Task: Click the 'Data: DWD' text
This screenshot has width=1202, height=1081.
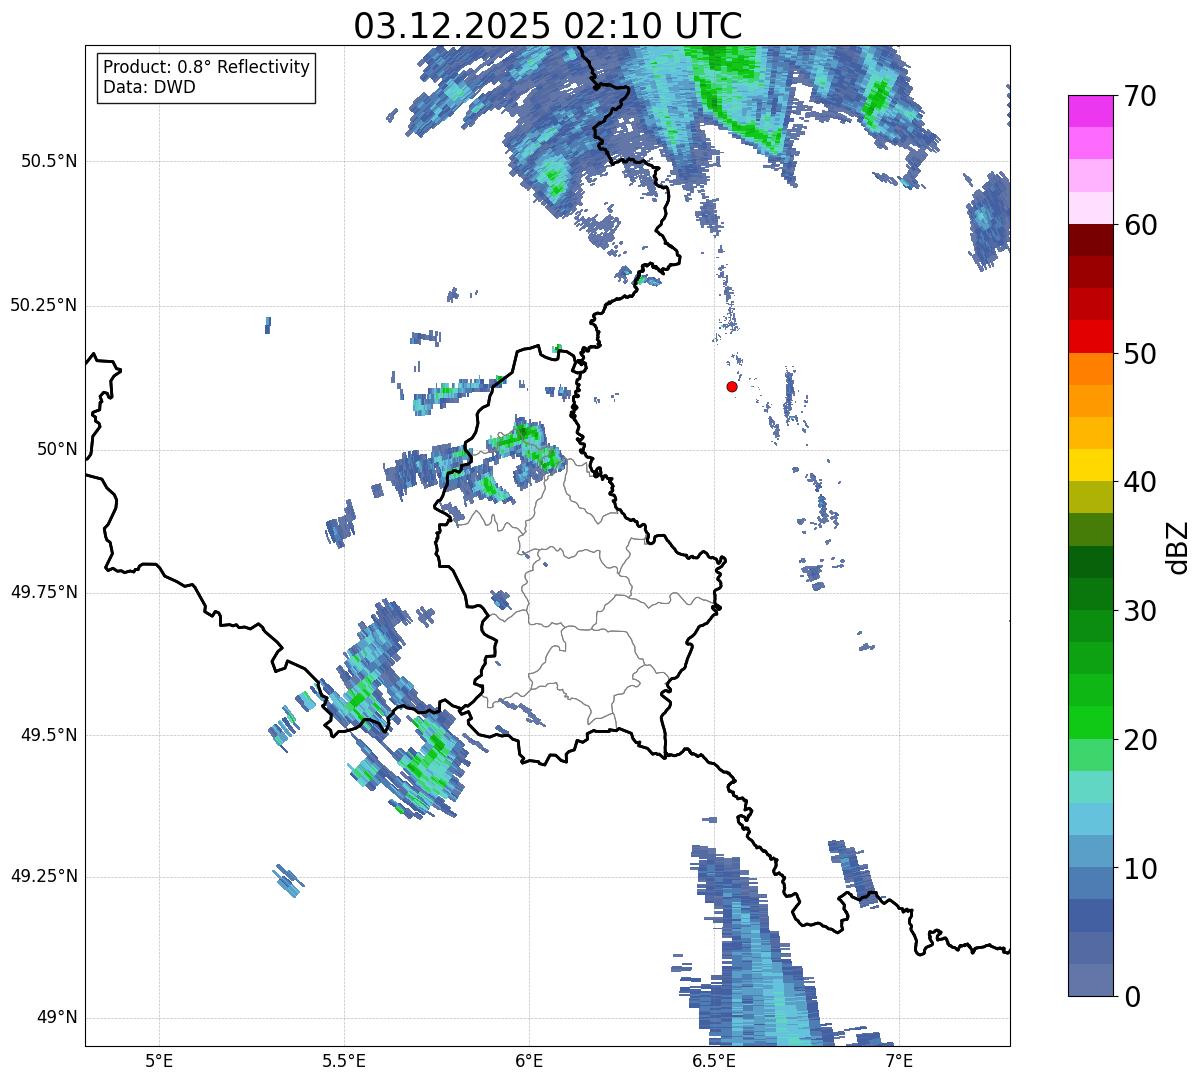Action: pos(149,87)
